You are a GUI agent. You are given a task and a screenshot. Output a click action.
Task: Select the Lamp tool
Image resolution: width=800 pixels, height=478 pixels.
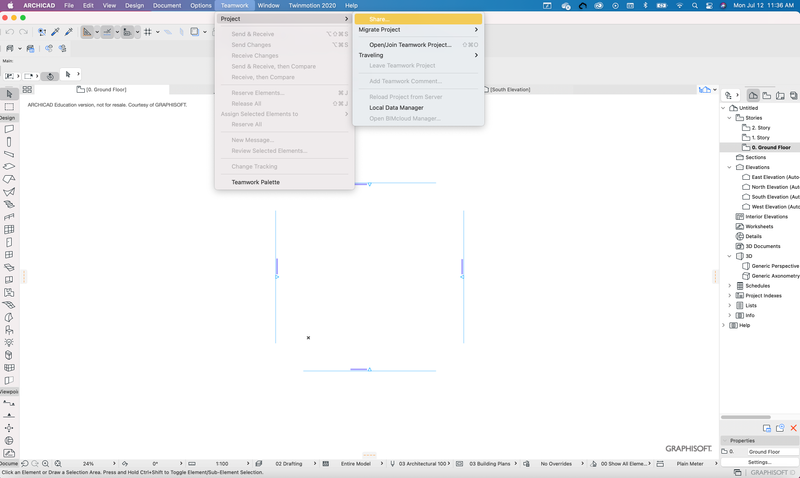point(9,342)
